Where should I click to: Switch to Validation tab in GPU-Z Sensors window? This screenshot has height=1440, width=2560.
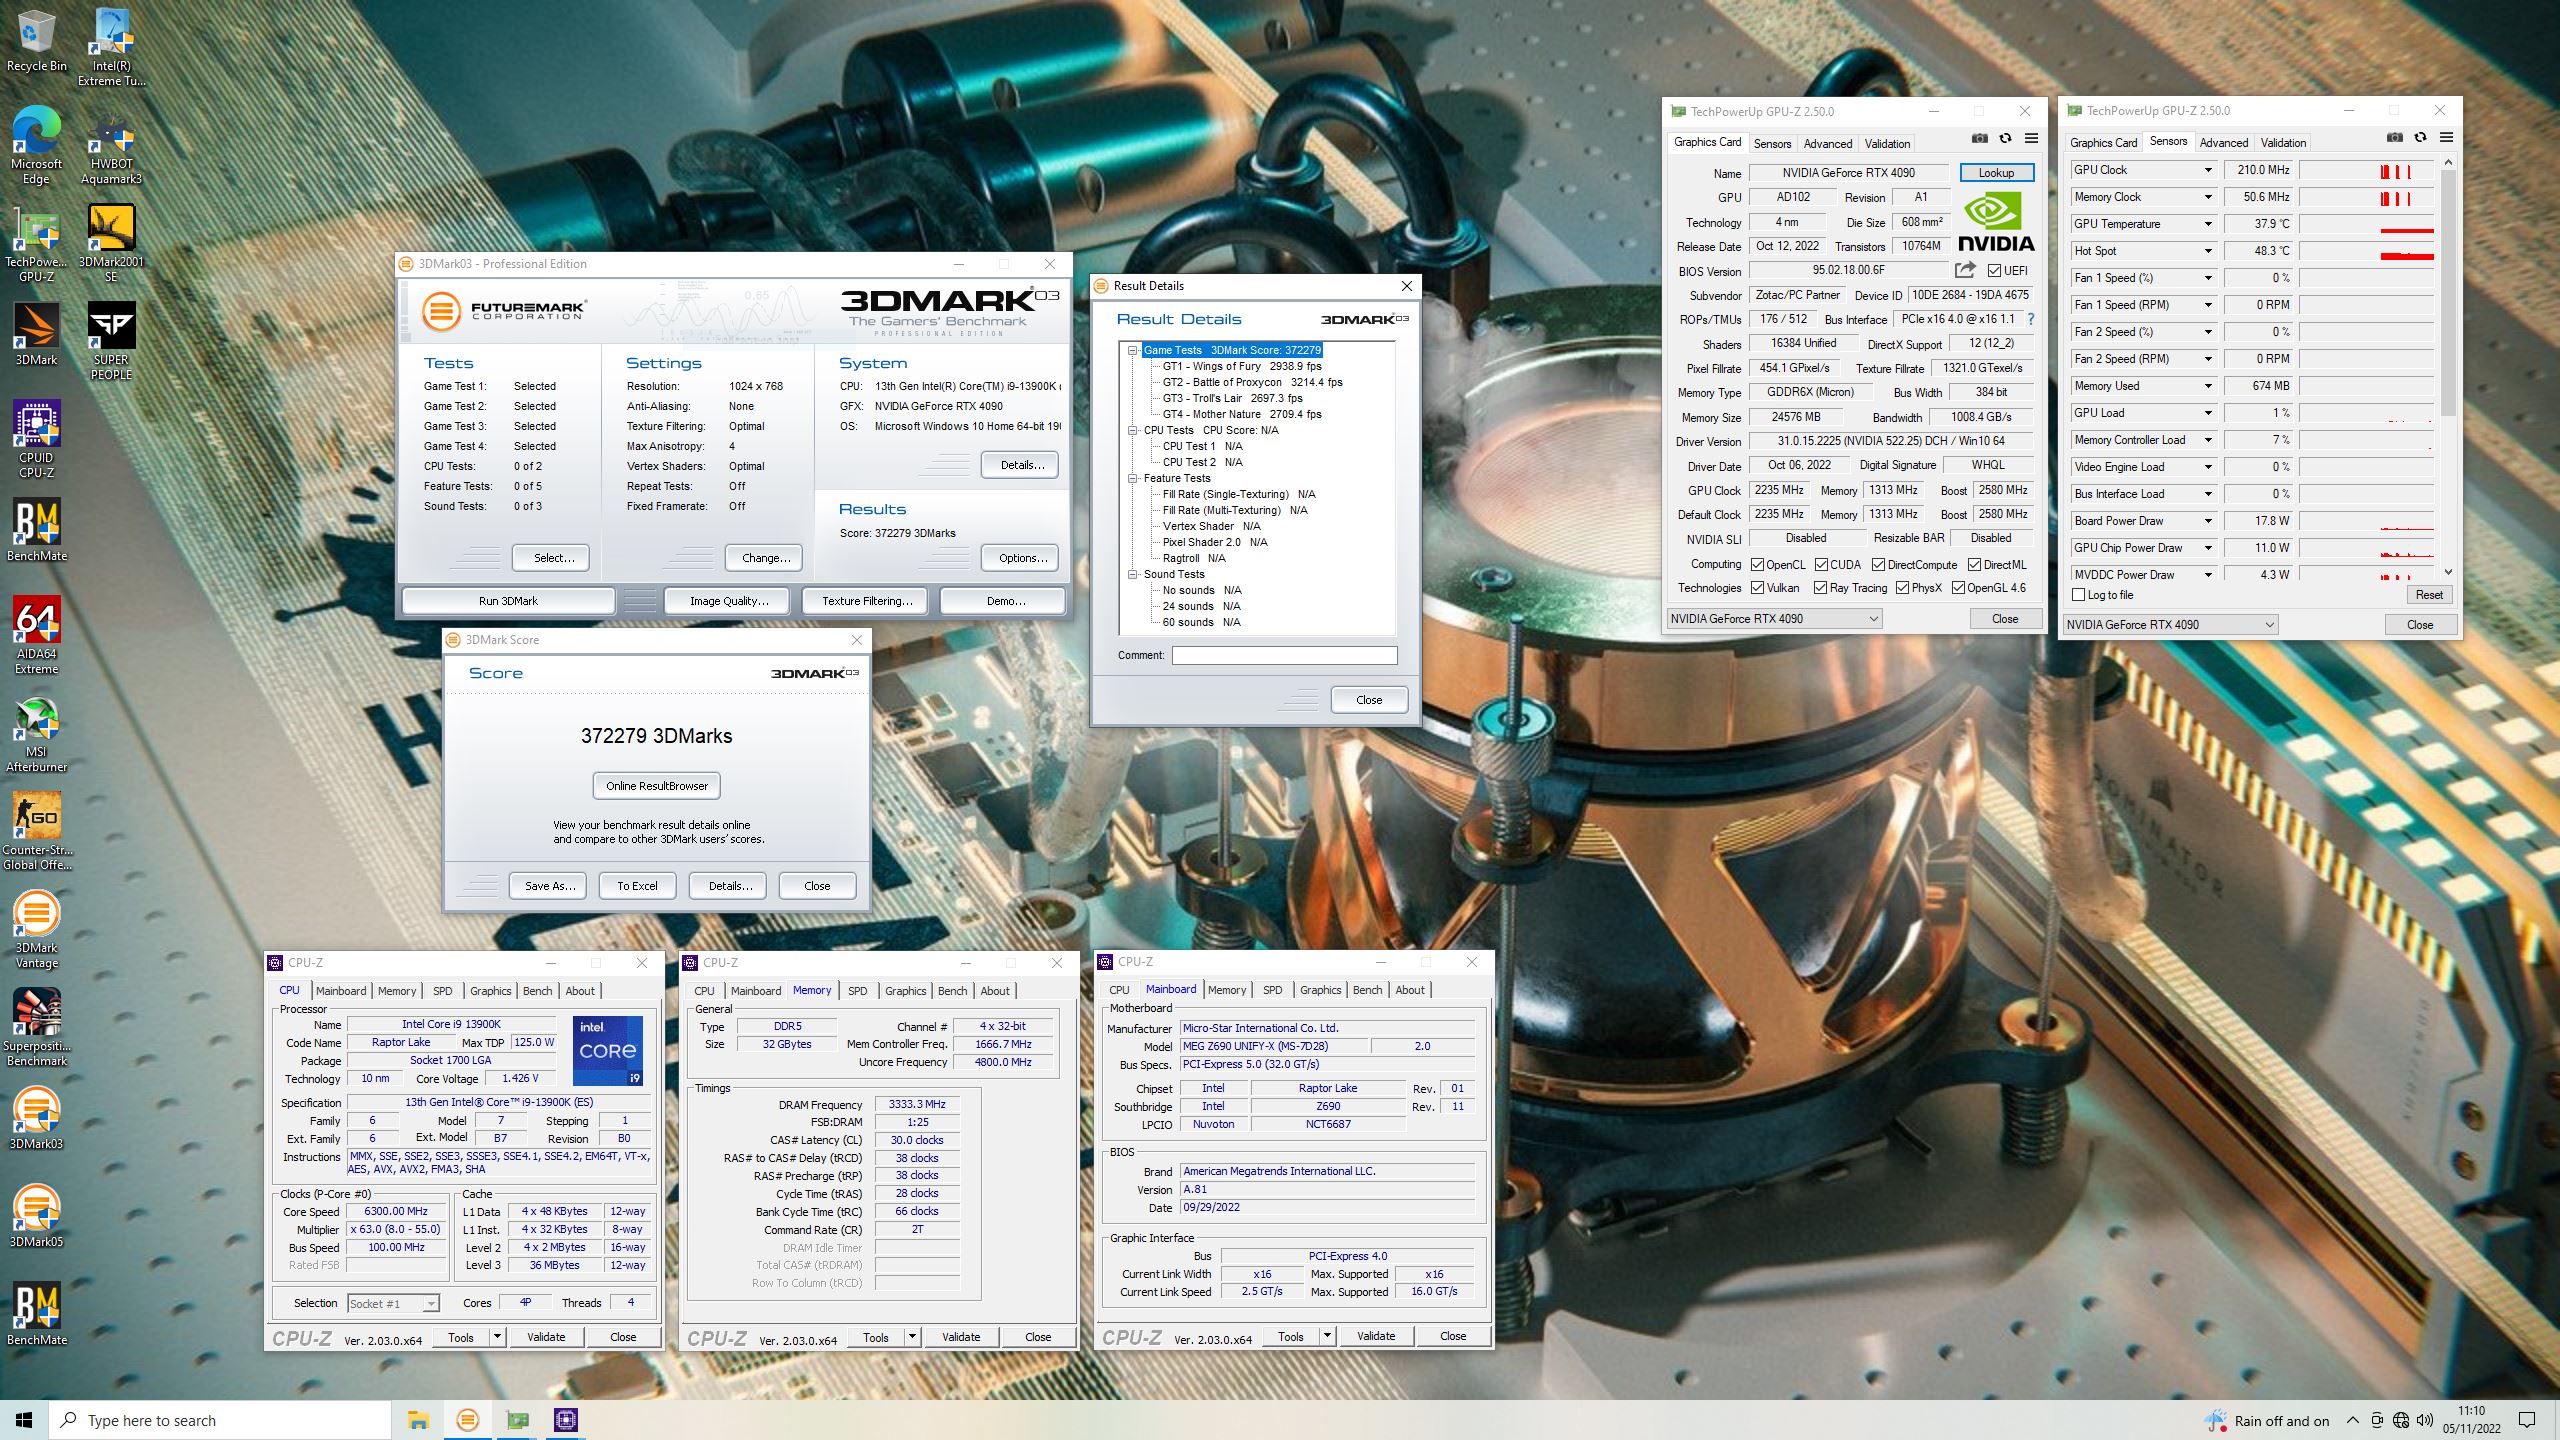pos(2283,143)
